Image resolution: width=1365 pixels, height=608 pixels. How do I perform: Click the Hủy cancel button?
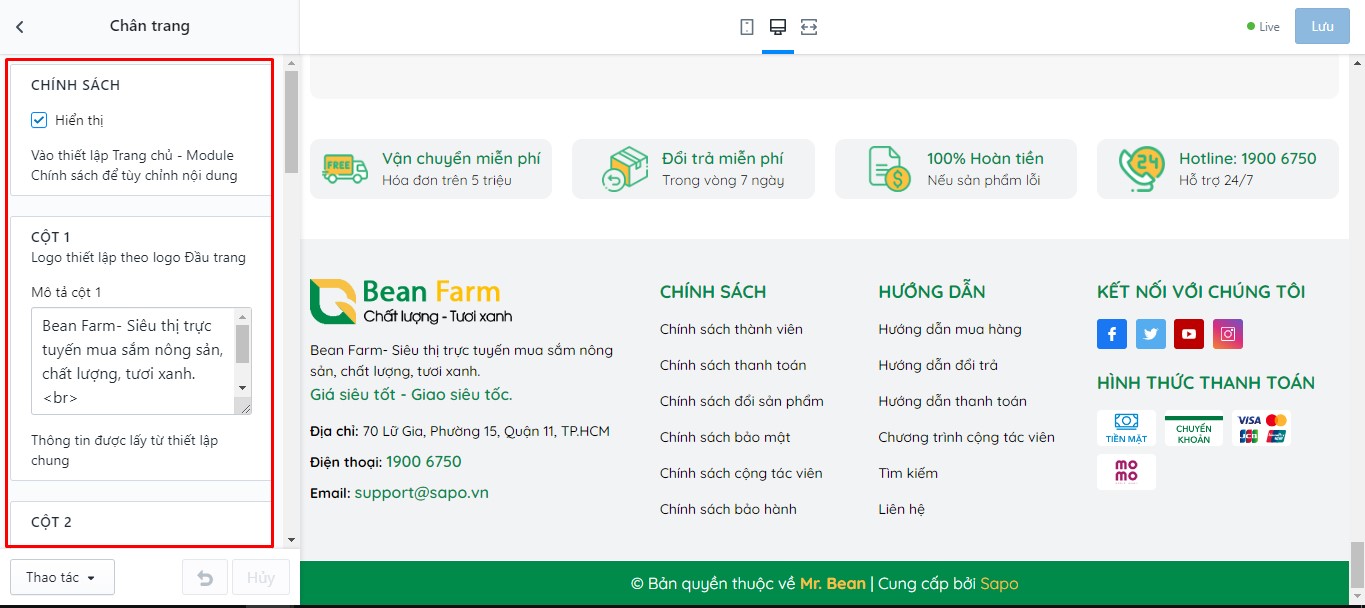[261, 578]
